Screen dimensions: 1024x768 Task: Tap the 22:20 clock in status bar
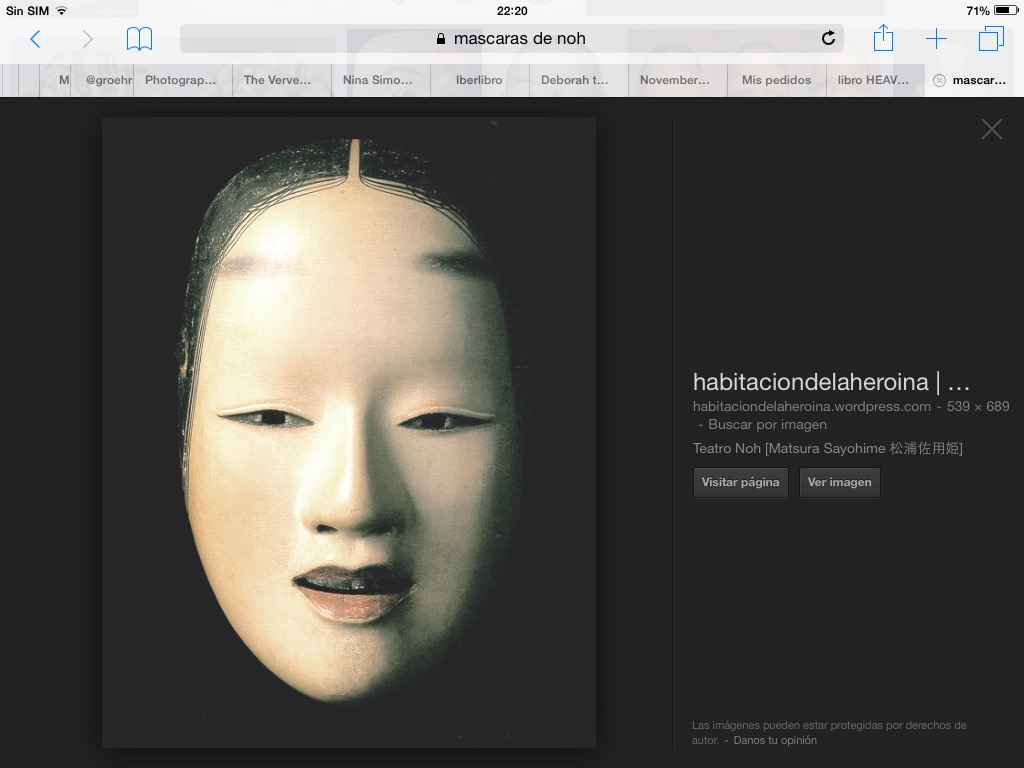512,10
